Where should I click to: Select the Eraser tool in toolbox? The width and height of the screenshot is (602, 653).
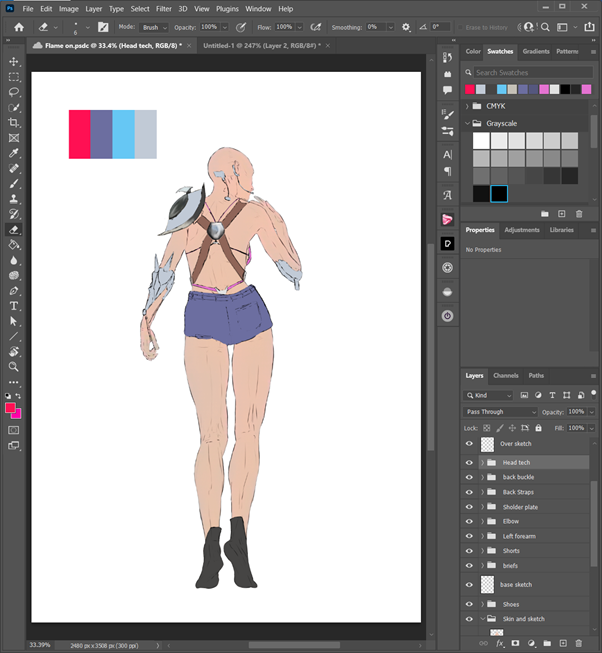click(14, 229)
